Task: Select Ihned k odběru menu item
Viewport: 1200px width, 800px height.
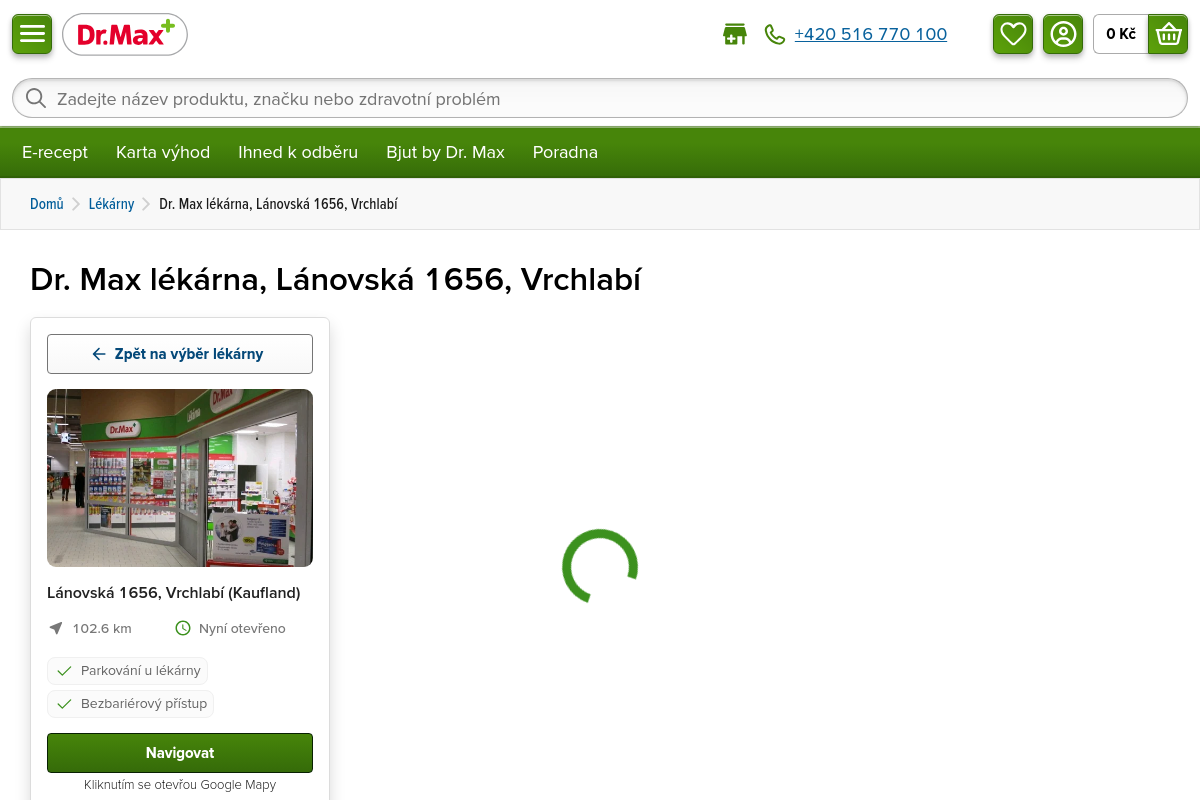Action: point(298,152)
